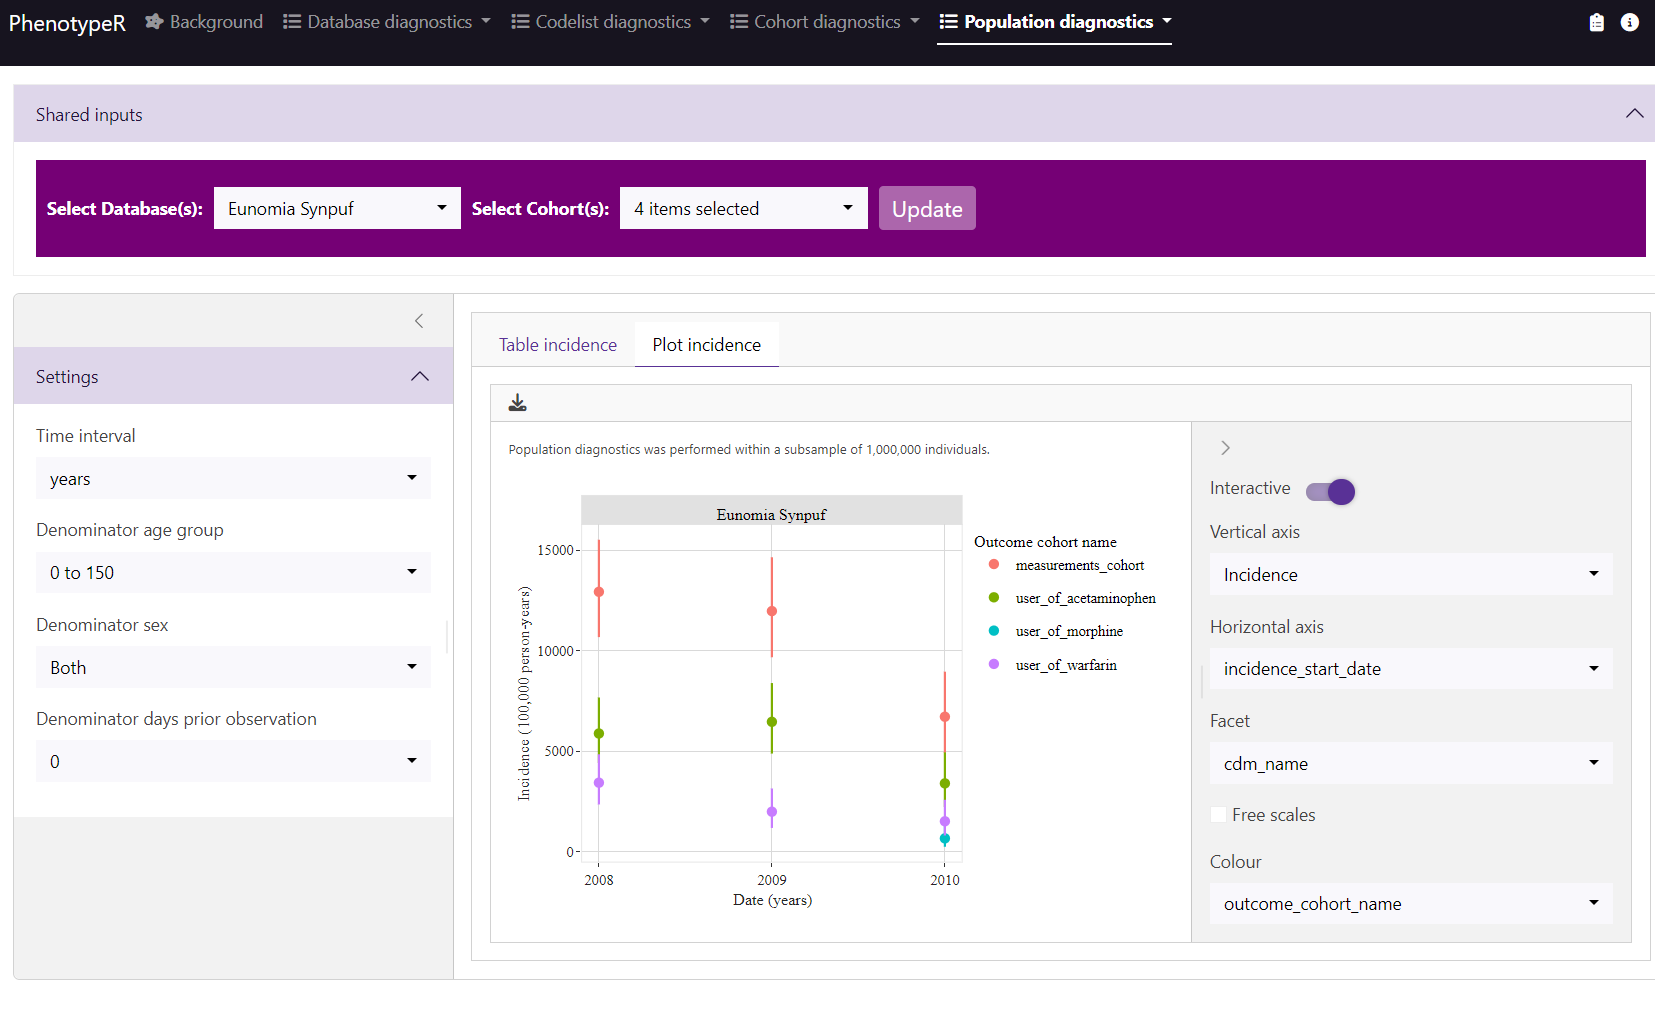Click the 2009 measurements_cohort data point
This screenshot has width=1655, height=1023.
771,611
